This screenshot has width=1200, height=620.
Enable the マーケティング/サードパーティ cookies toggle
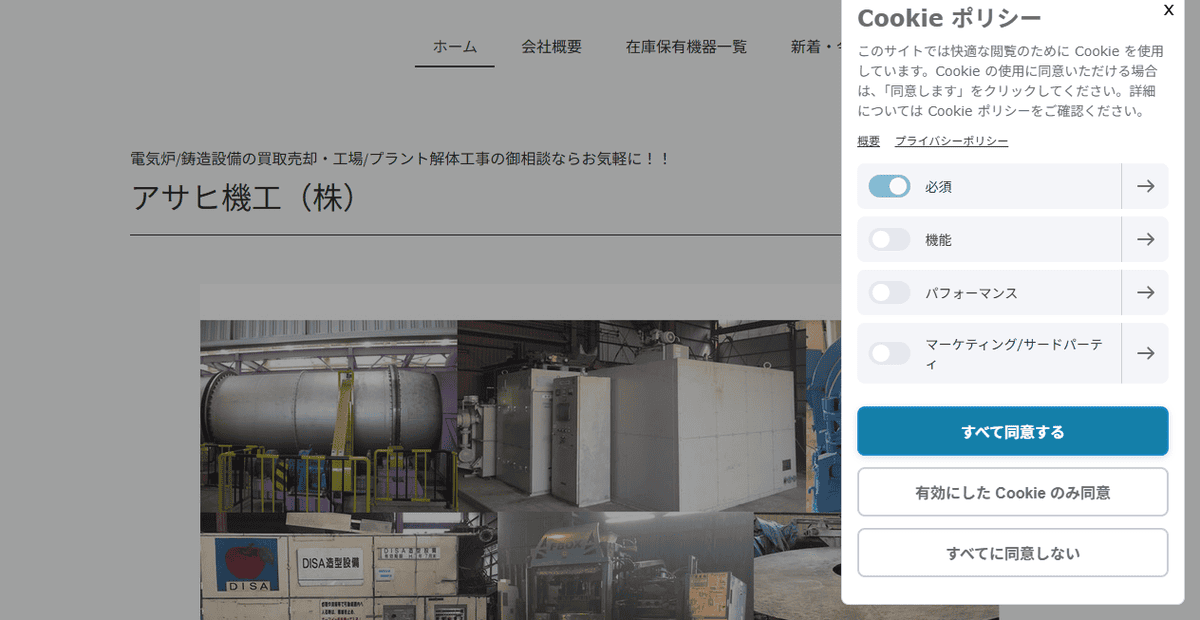pos(888,353)
